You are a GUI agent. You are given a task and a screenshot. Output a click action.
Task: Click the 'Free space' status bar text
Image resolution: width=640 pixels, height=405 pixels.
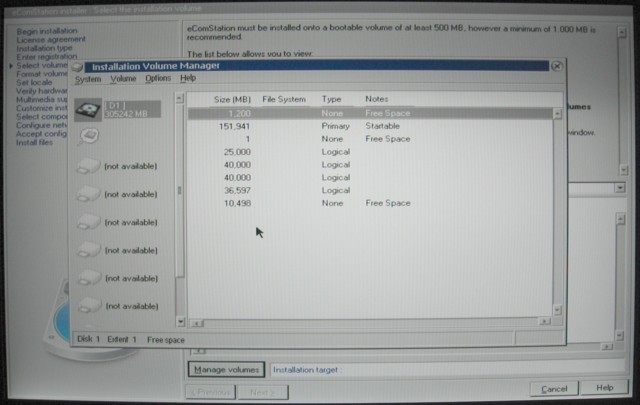(x=166, y=340)
